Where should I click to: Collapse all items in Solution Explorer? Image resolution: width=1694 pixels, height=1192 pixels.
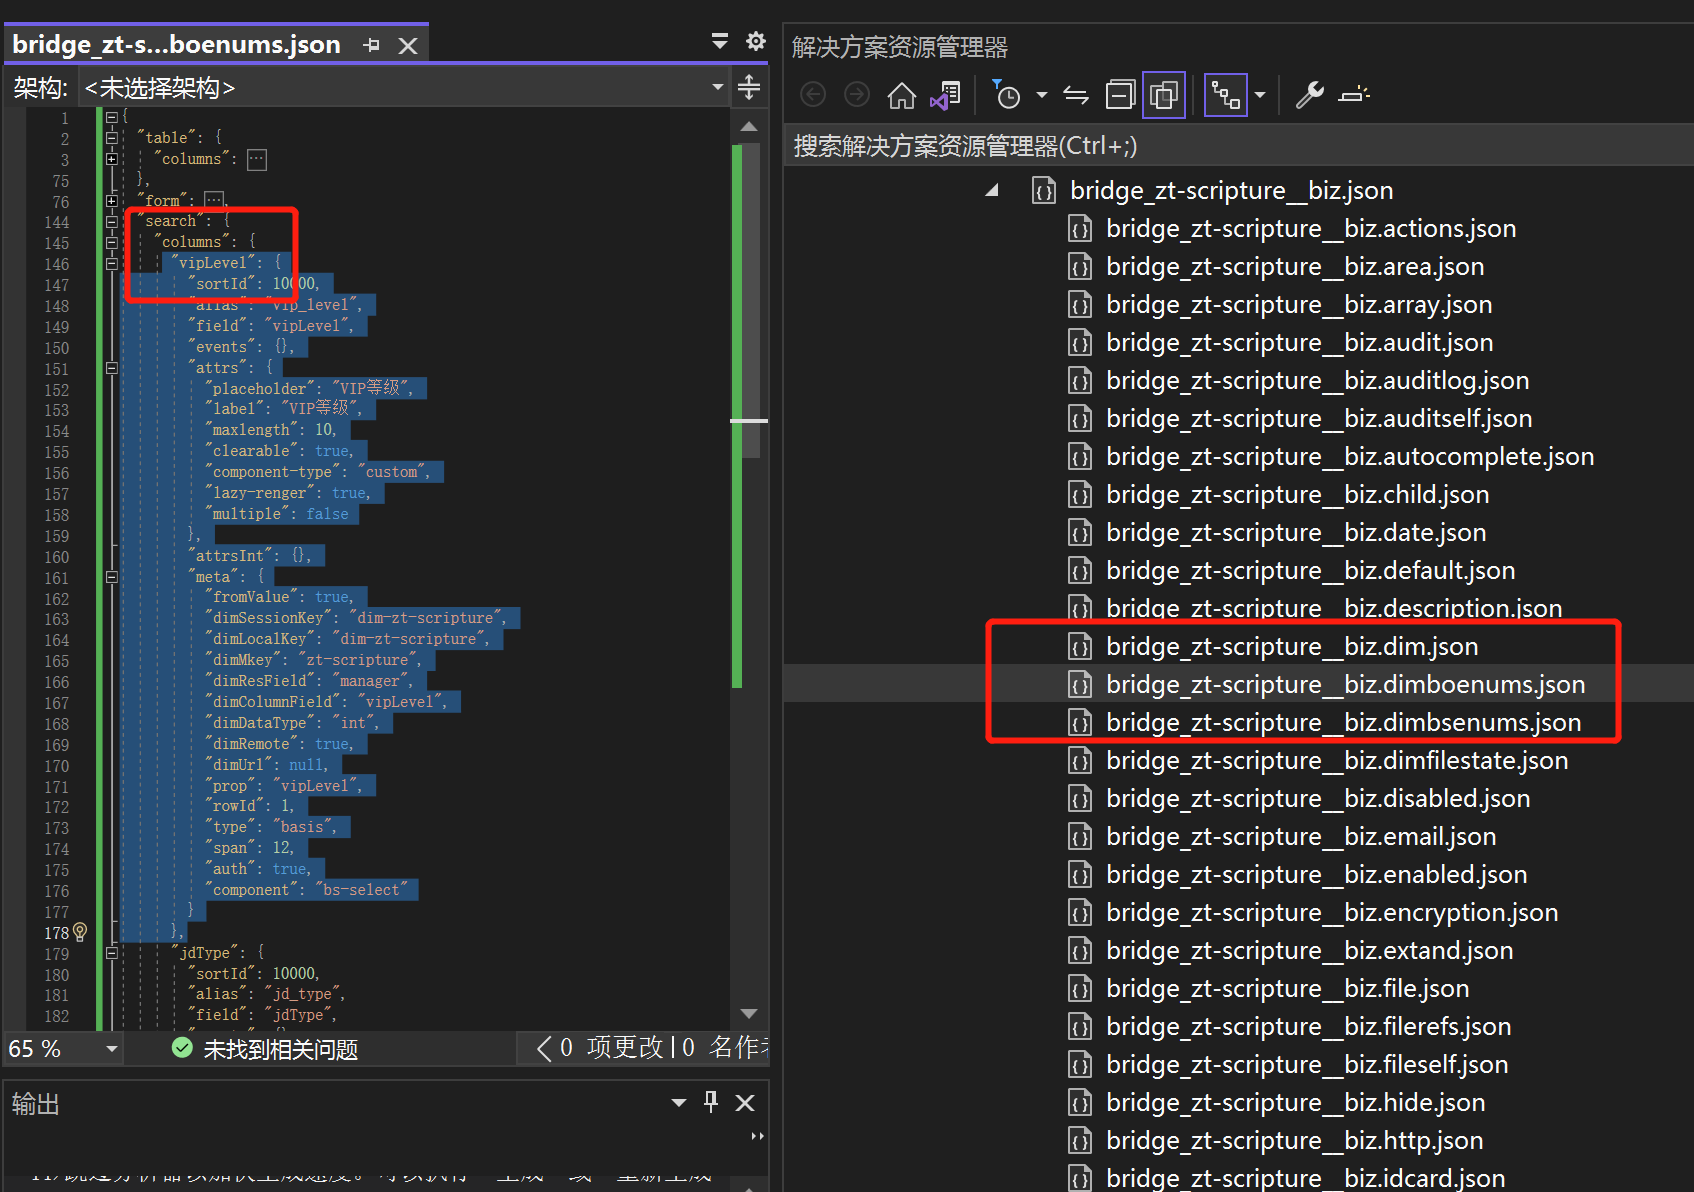tap(1120, 95)
